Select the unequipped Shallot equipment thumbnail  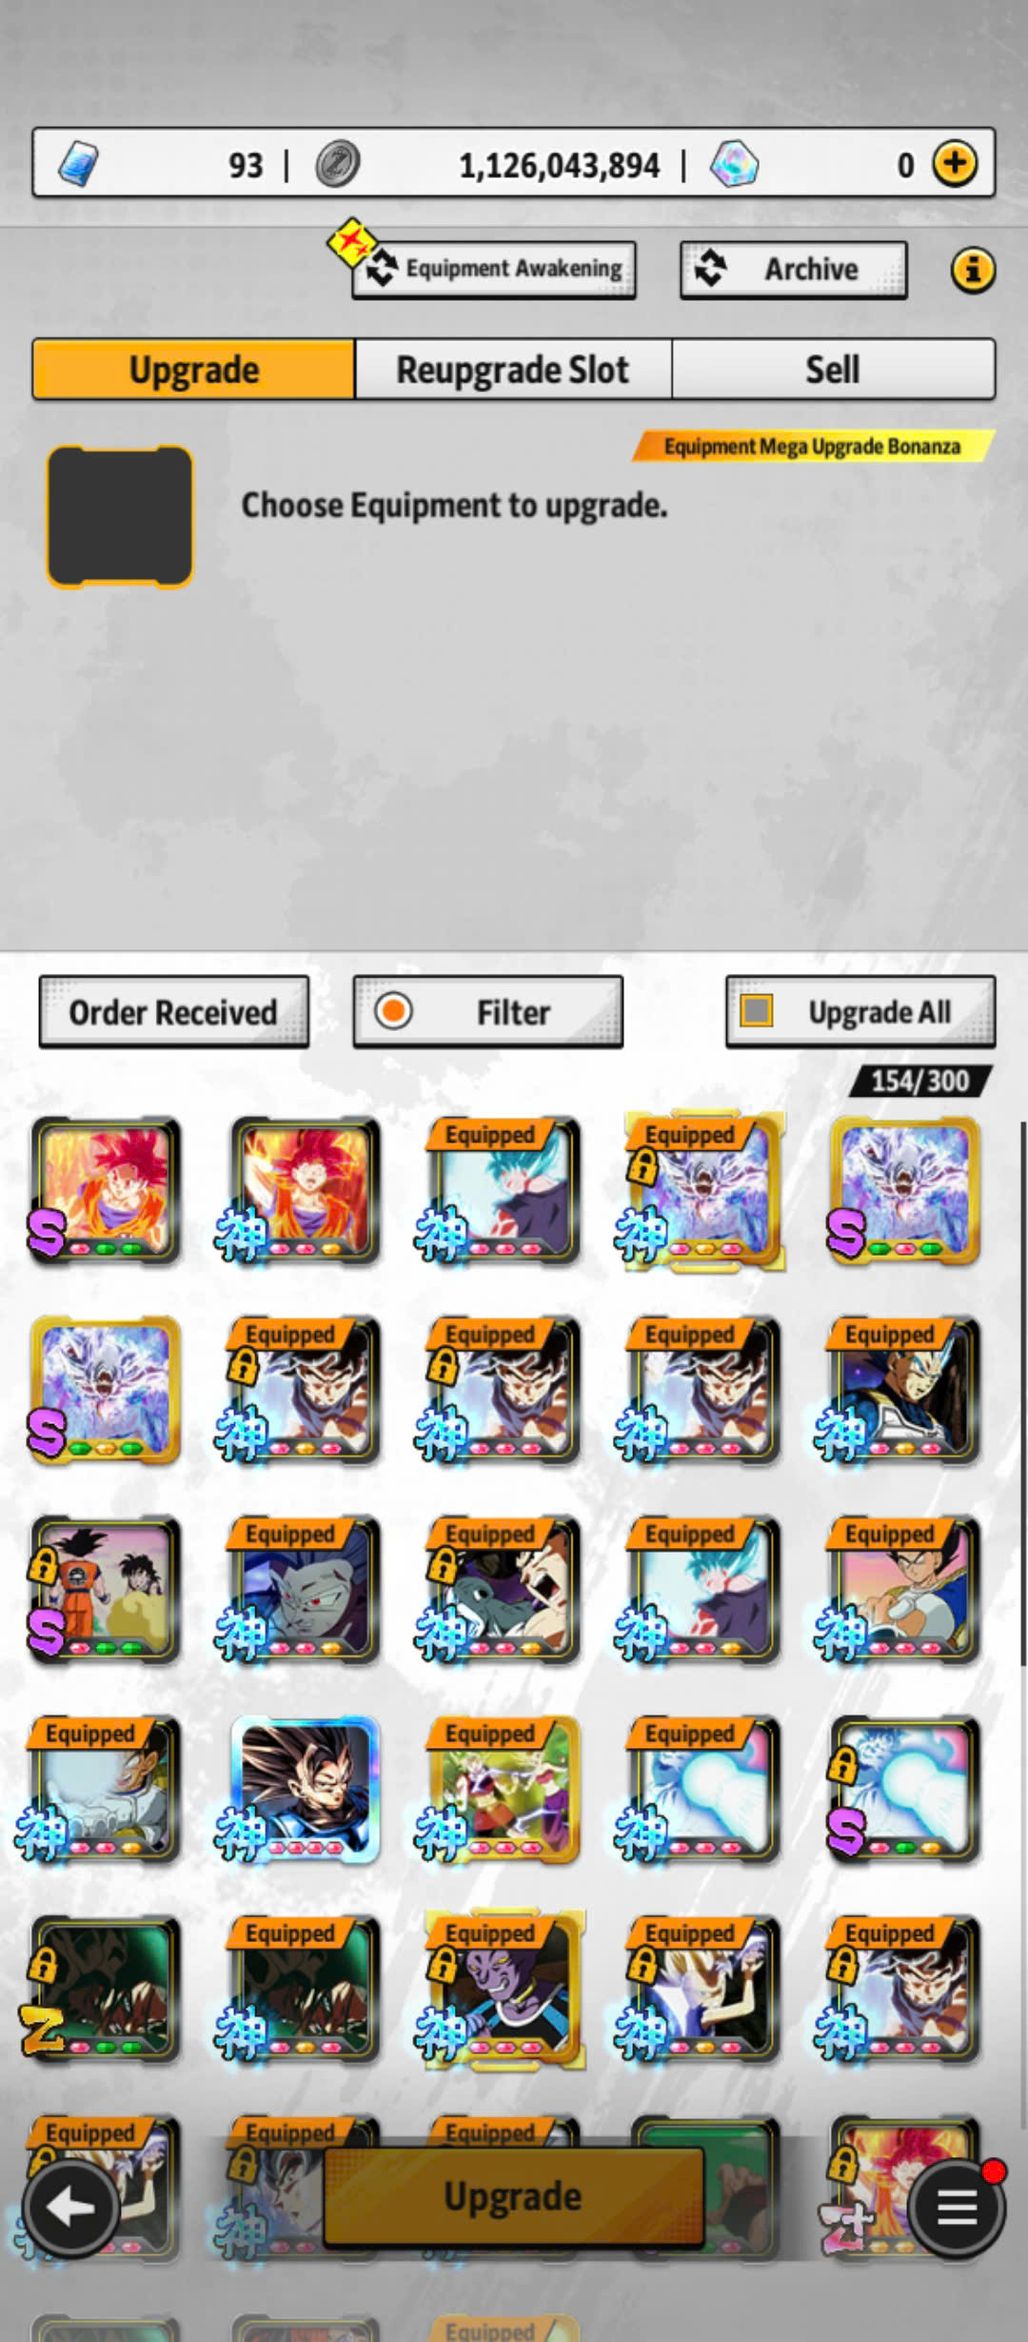tap(305, 1789)
